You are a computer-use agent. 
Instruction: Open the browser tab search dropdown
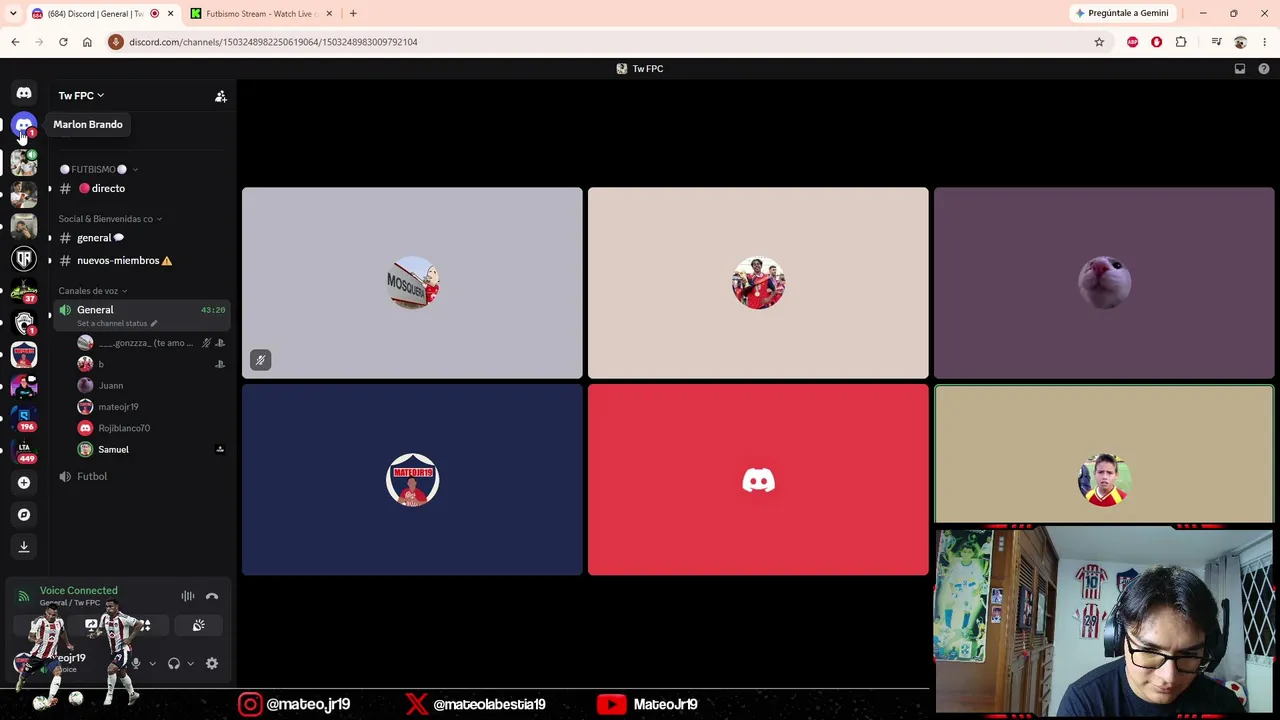tap(13, 13)
